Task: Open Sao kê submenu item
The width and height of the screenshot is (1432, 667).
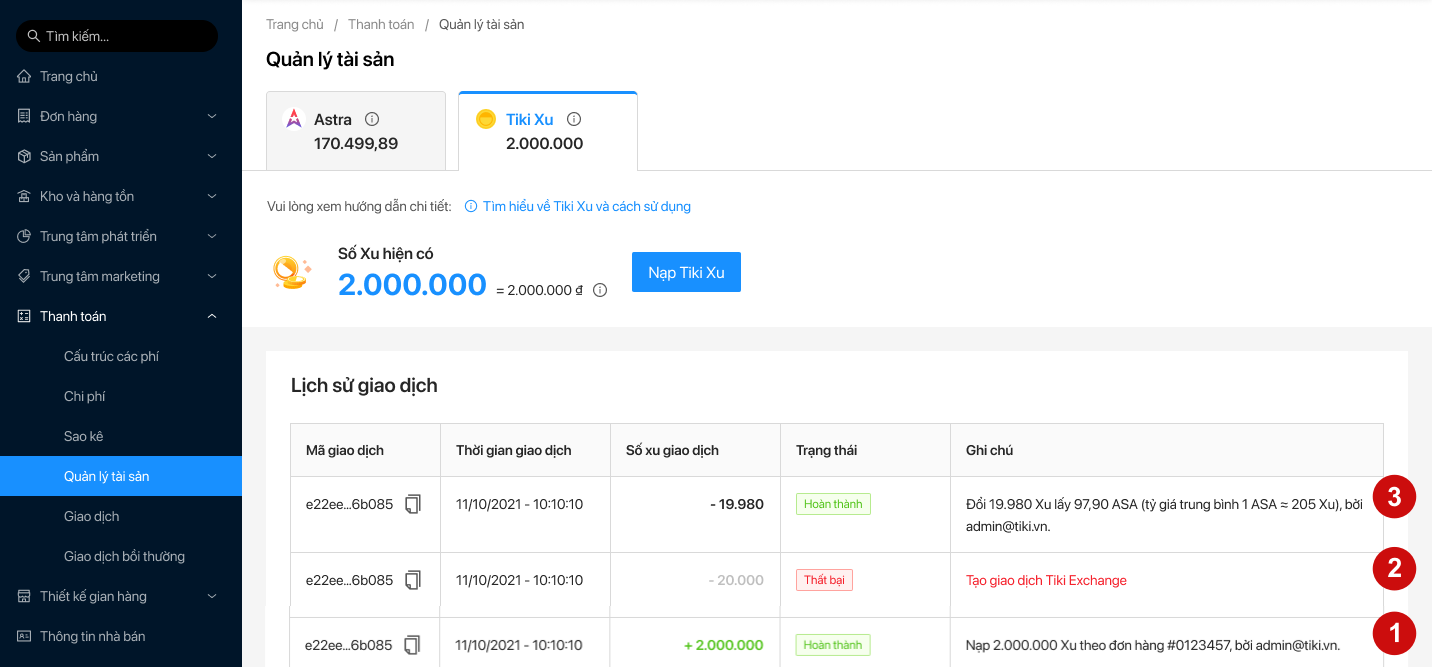Action: pyautogui.click(x=121, y=436)
